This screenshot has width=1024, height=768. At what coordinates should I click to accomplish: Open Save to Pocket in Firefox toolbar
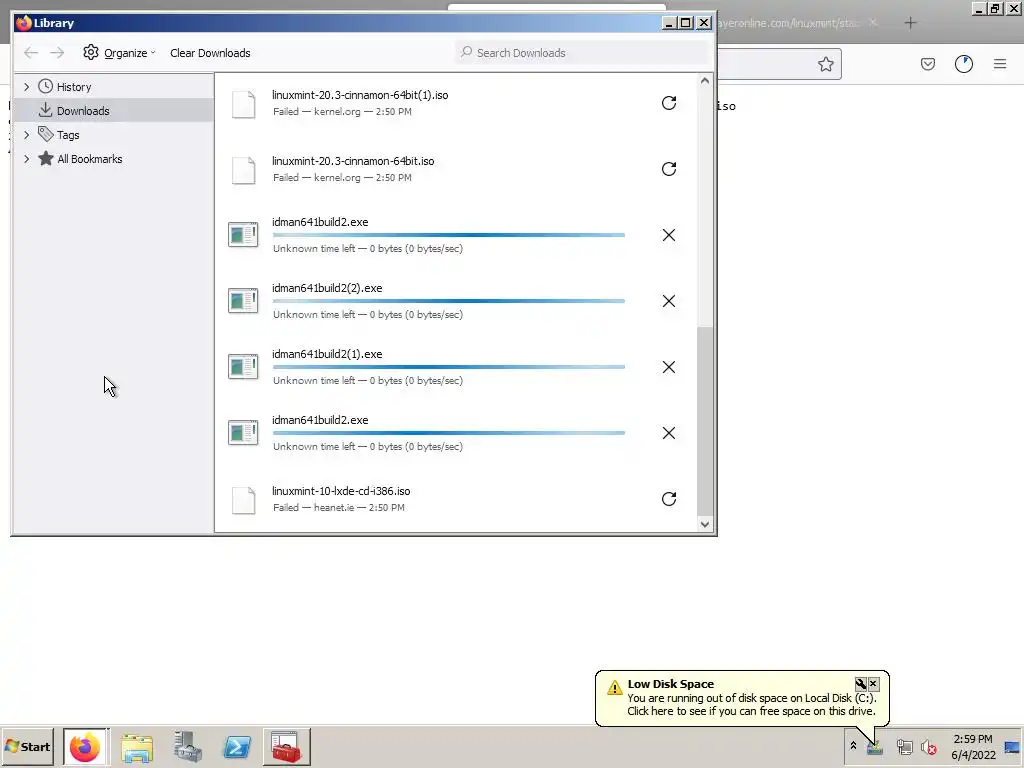tap(928, 64)
